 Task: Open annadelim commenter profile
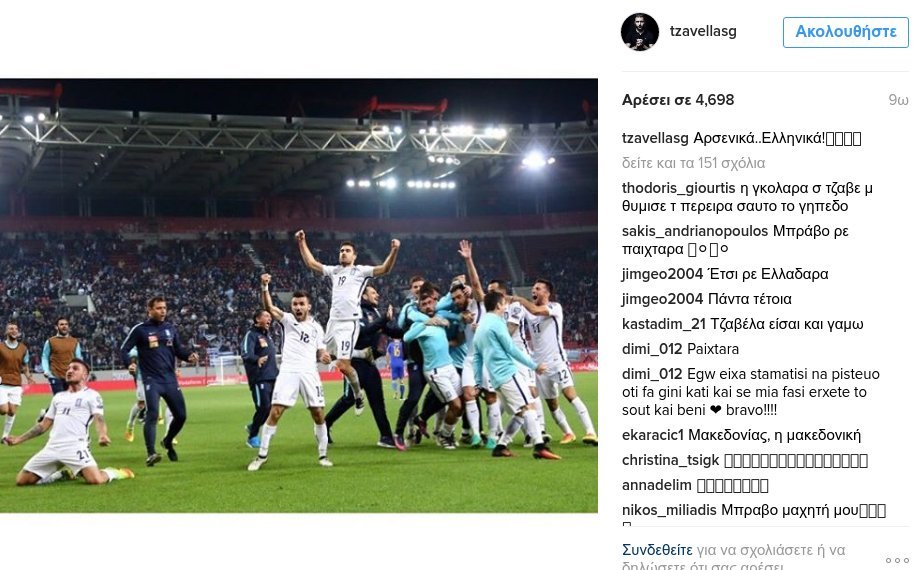pos(656,485)
